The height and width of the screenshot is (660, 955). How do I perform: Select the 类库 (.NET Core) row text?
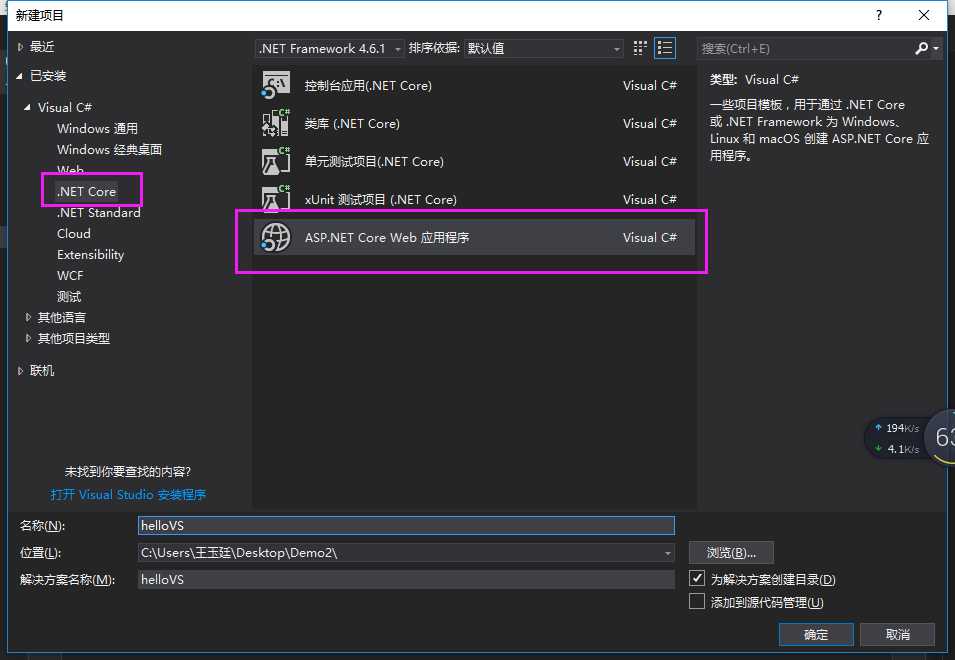pos(352,124)
